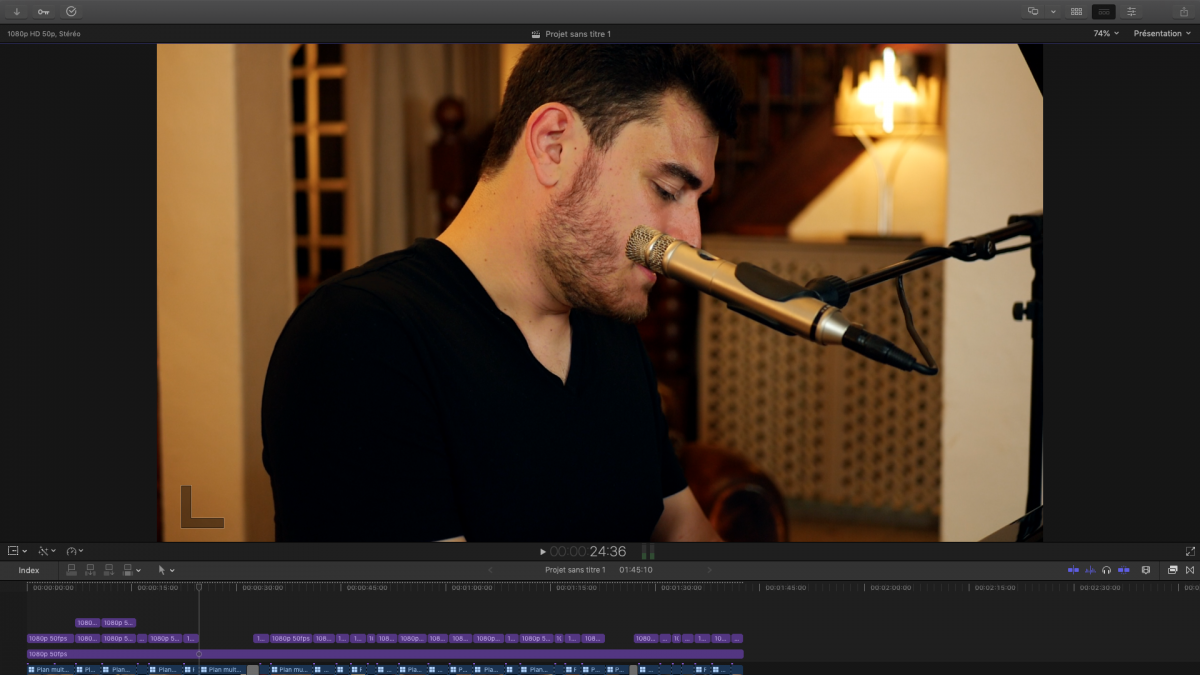Open the share project export icon
Screen dimensions: 1200x675
(1184, 12)
